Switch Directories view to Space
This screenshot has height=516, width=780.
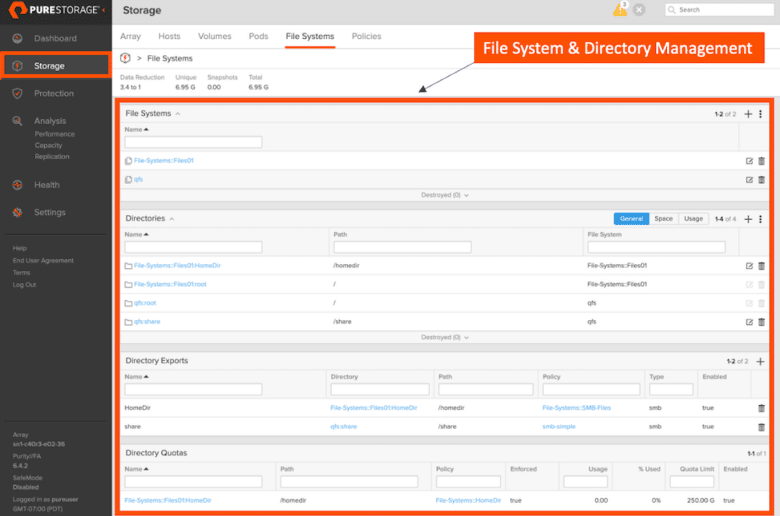tap(664, 219)
